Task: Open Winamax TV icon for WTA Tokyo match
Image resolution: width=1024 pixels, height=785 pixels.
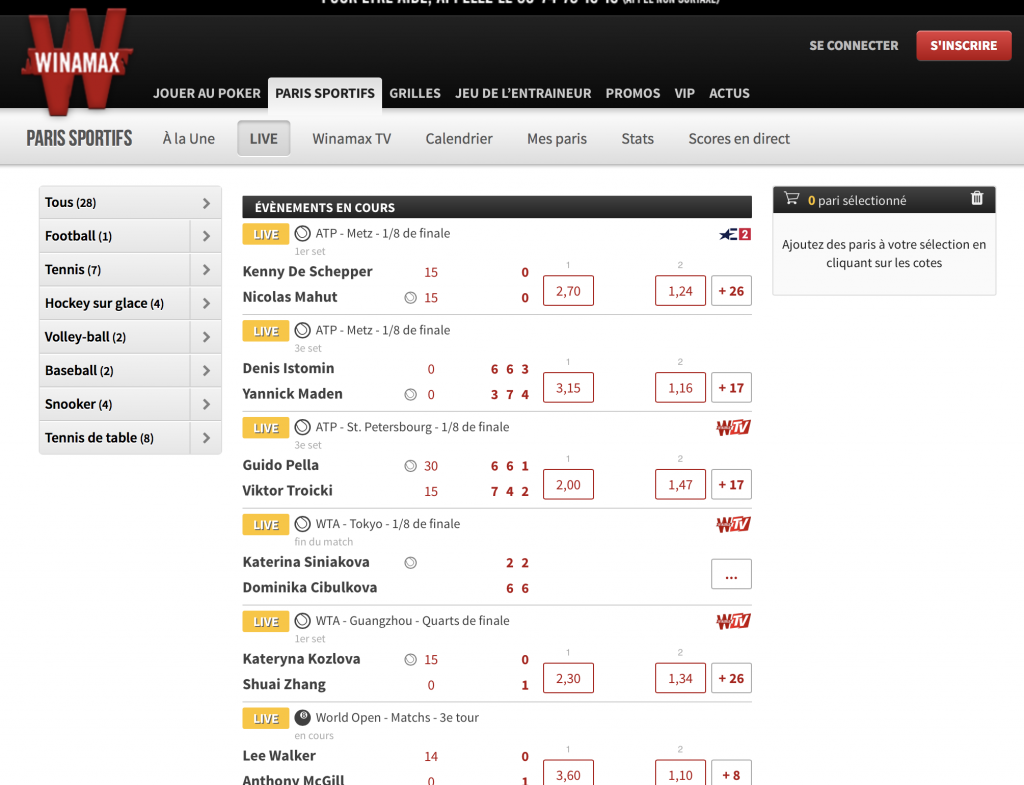Action: (733, 524)
